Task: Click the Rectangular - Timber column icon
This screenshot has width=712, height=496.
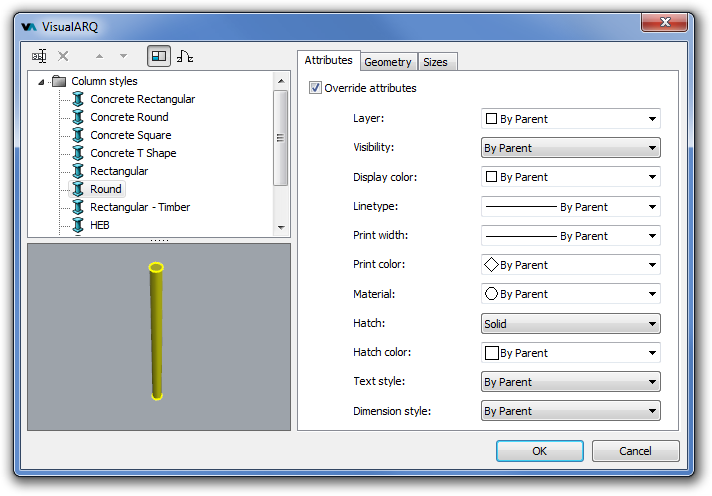Action: tap(78, 207)
